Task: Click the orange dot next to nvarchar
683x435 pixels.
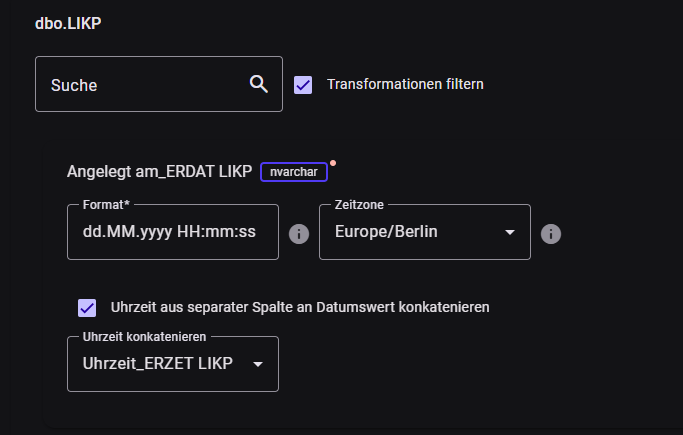Action: [x=332, y=162]
